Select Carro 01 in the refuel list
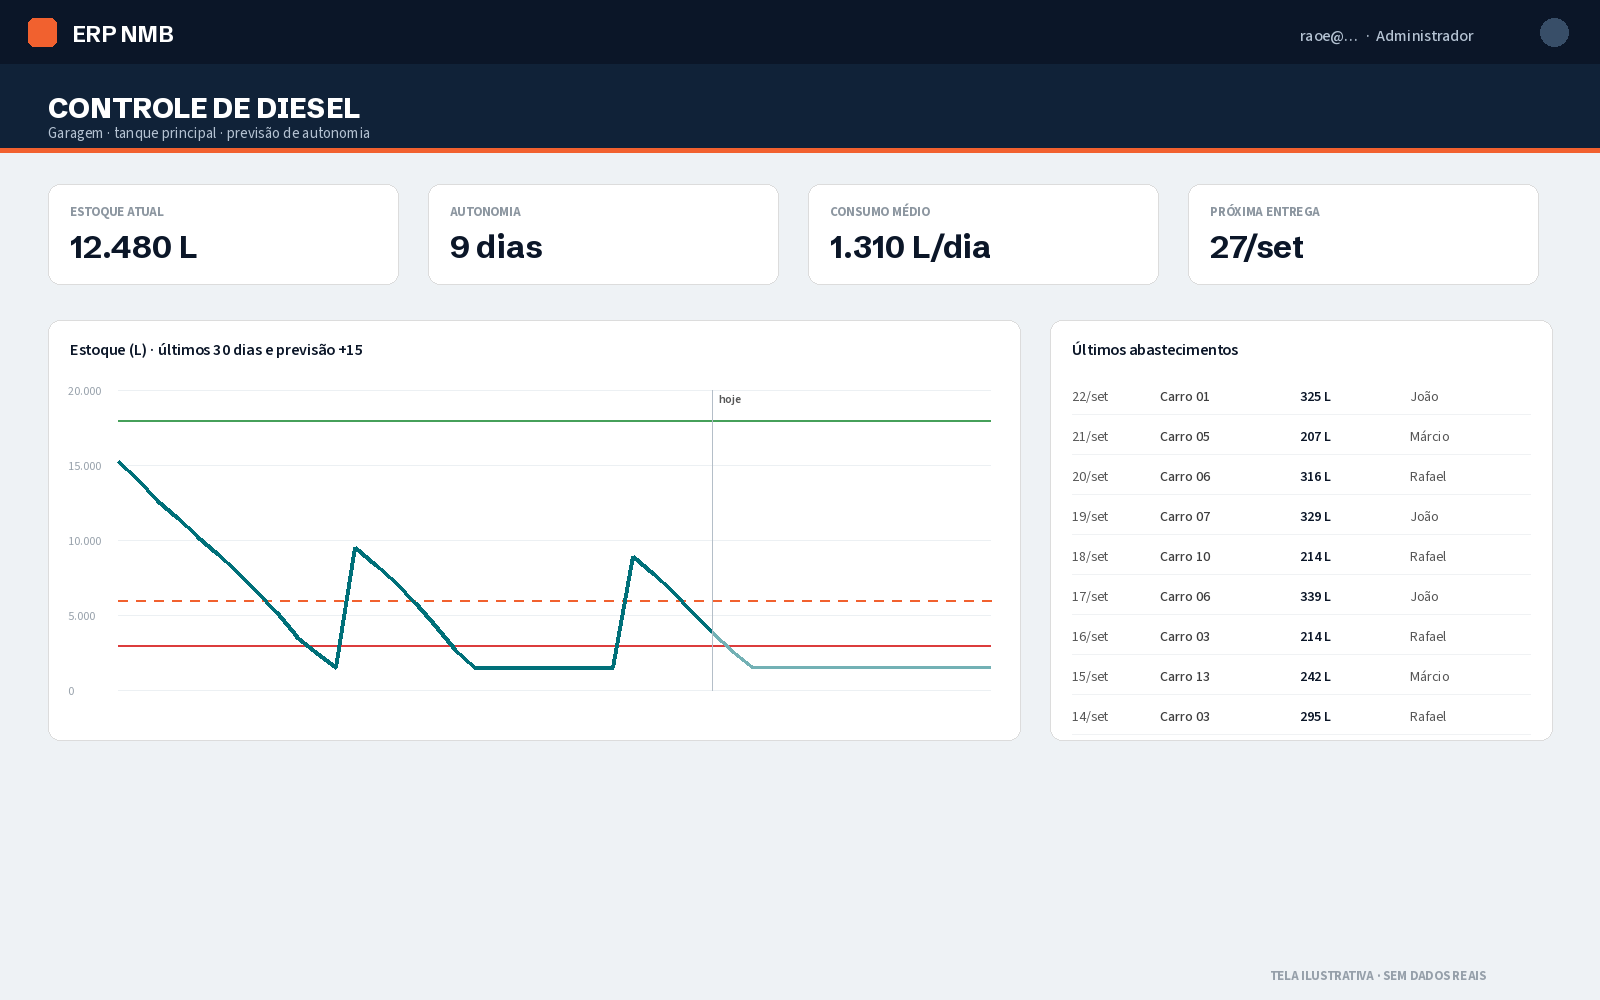The width and height of the screenshot is (1600, 1000). [x=1185, y=397]
